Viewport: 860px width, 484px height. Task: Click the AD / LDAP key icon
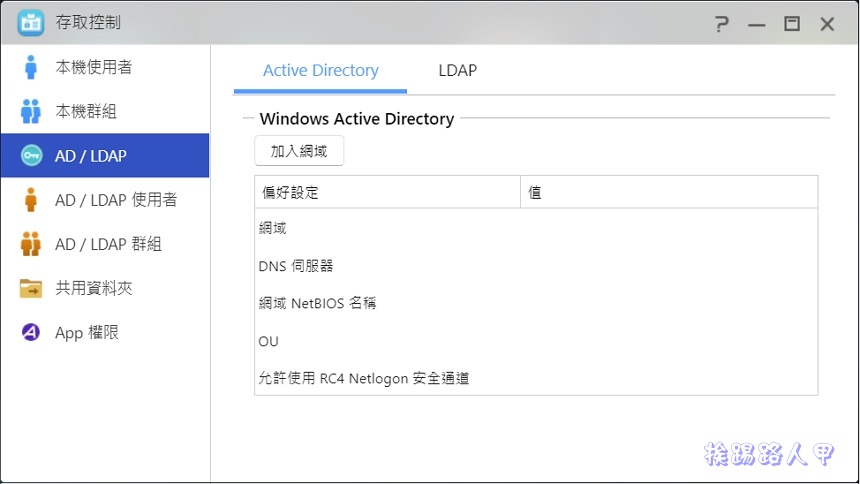(31, 156)
